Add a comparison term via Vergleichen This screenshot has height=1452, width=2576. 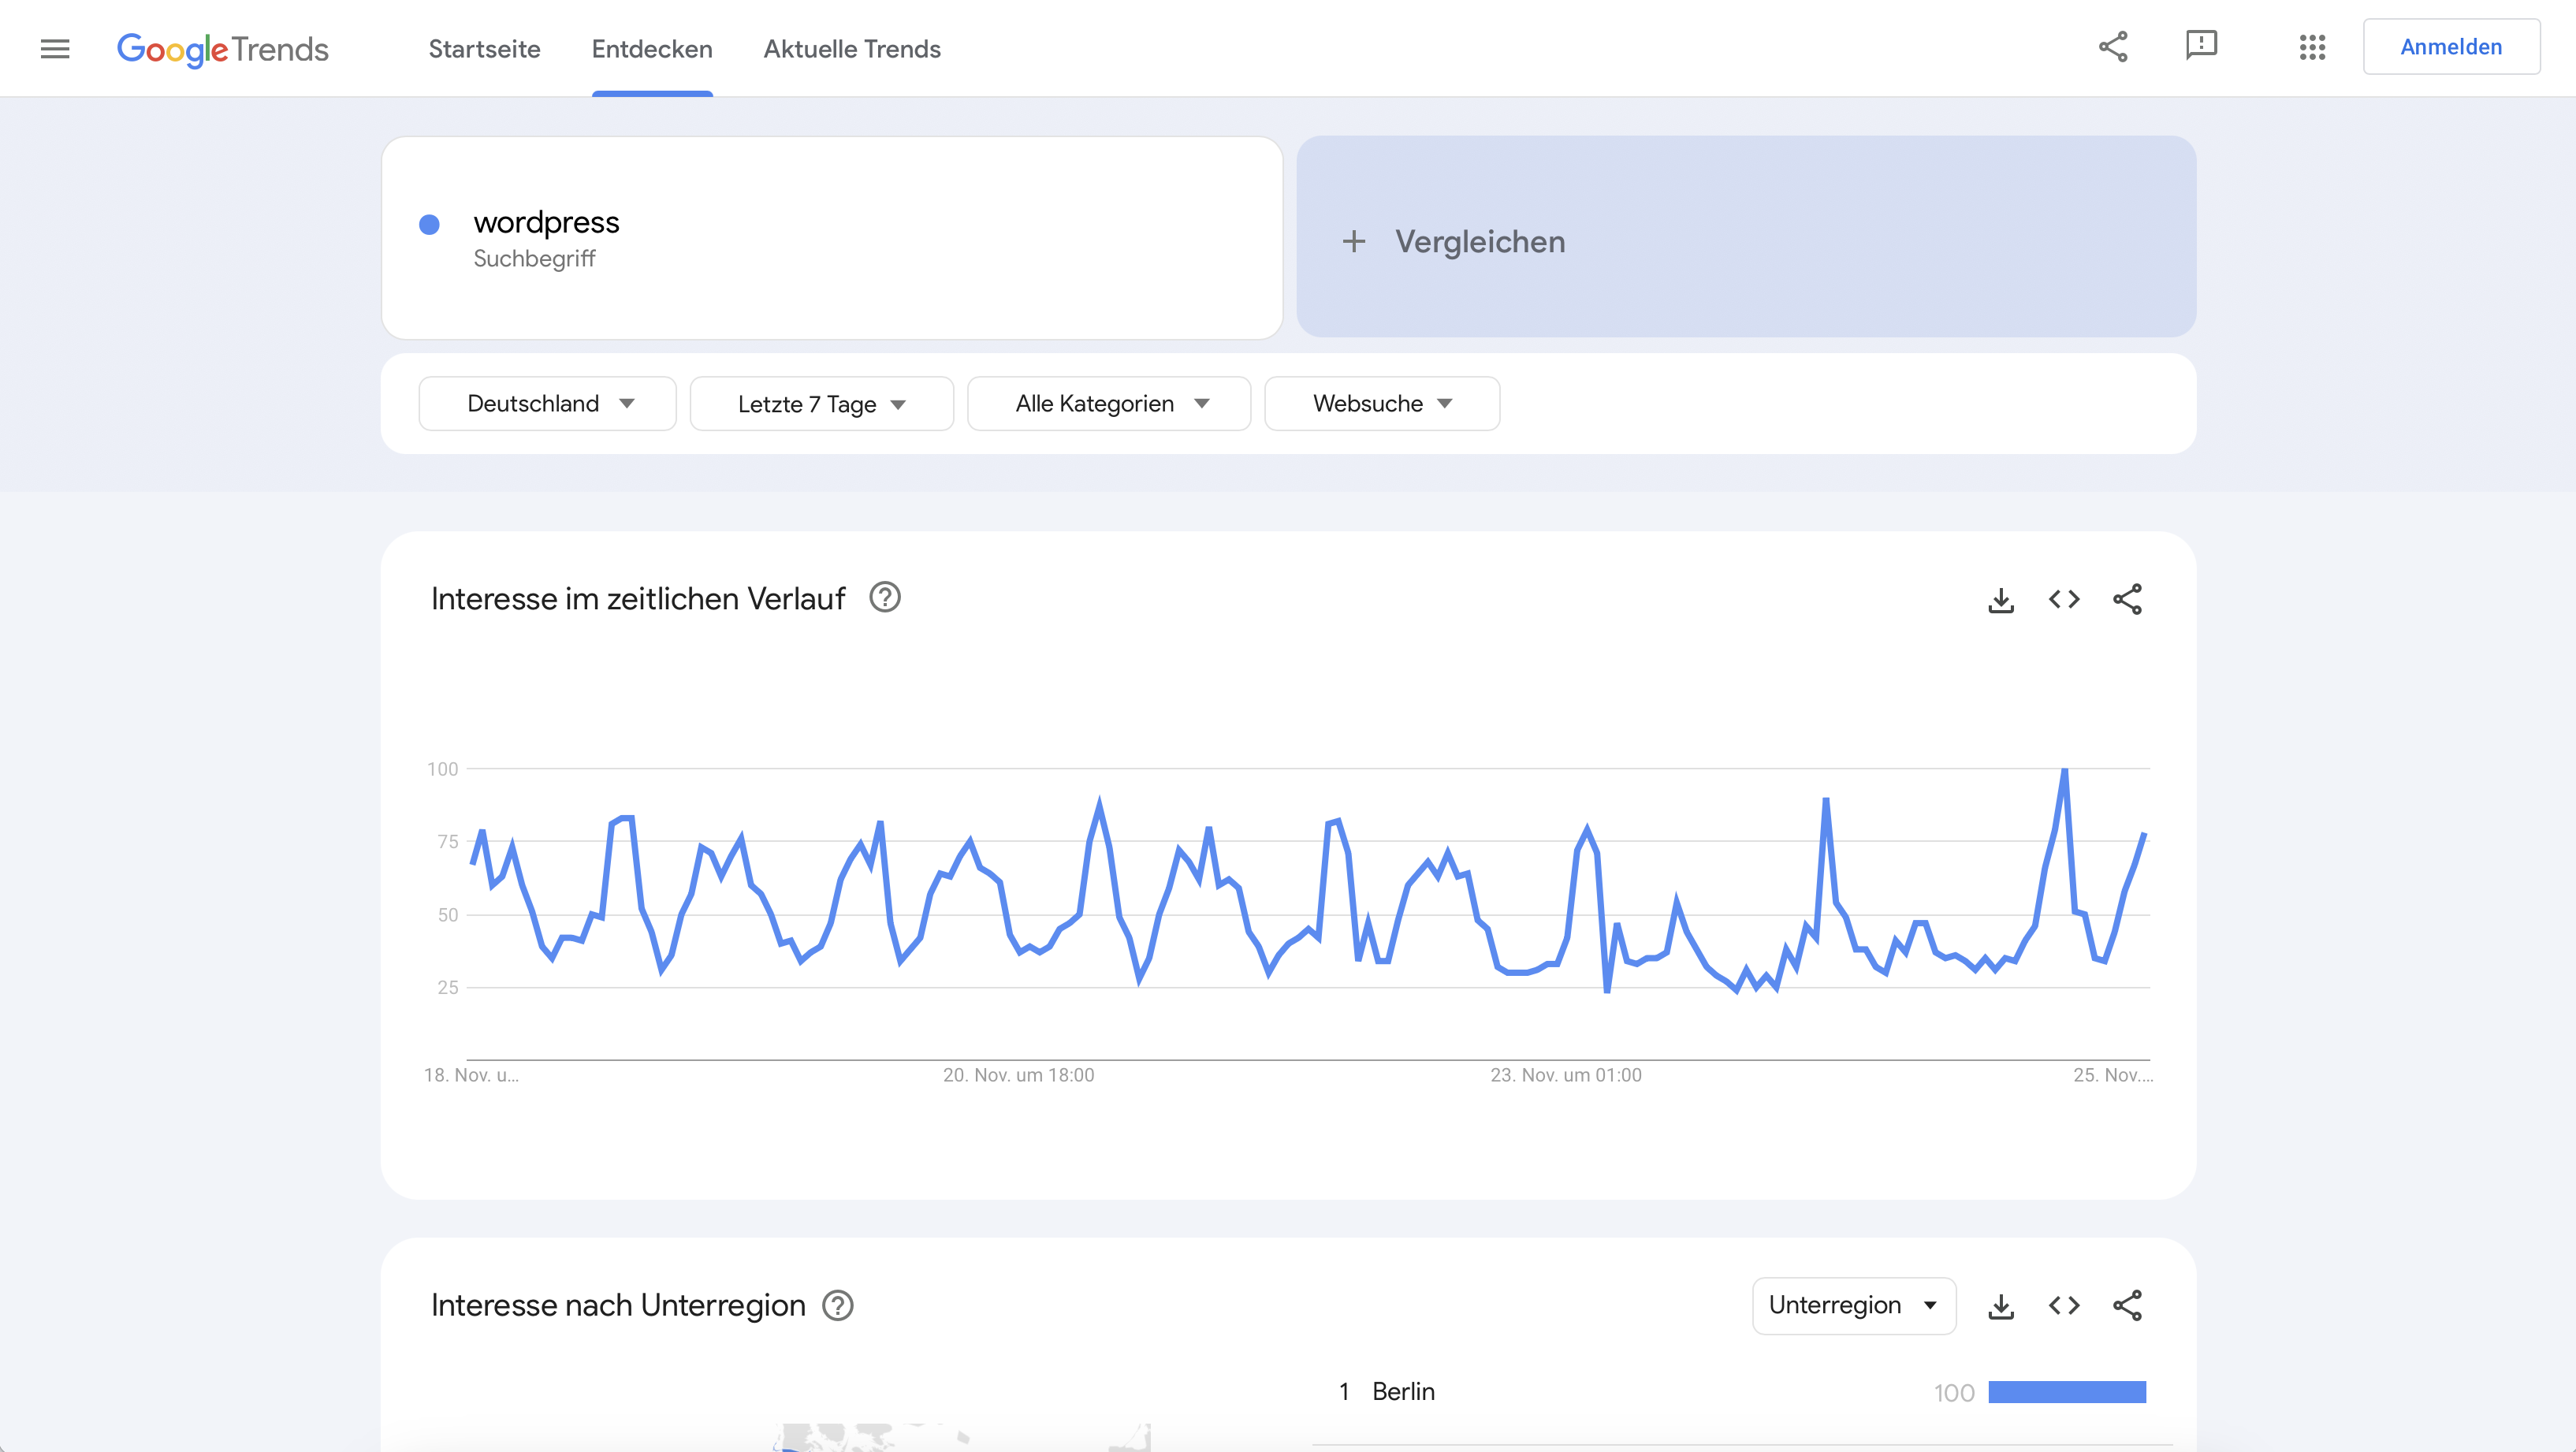[1745, 240]
